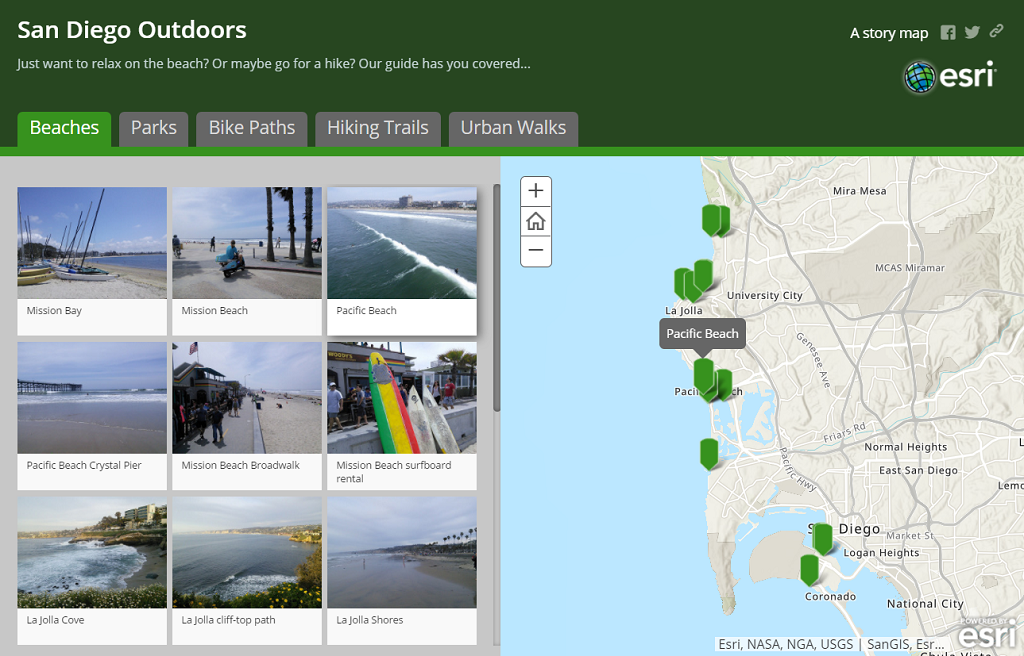Click the 'East San Diego' map label
This screenshot has height=656, width=1024.
[x=918, y=470]
